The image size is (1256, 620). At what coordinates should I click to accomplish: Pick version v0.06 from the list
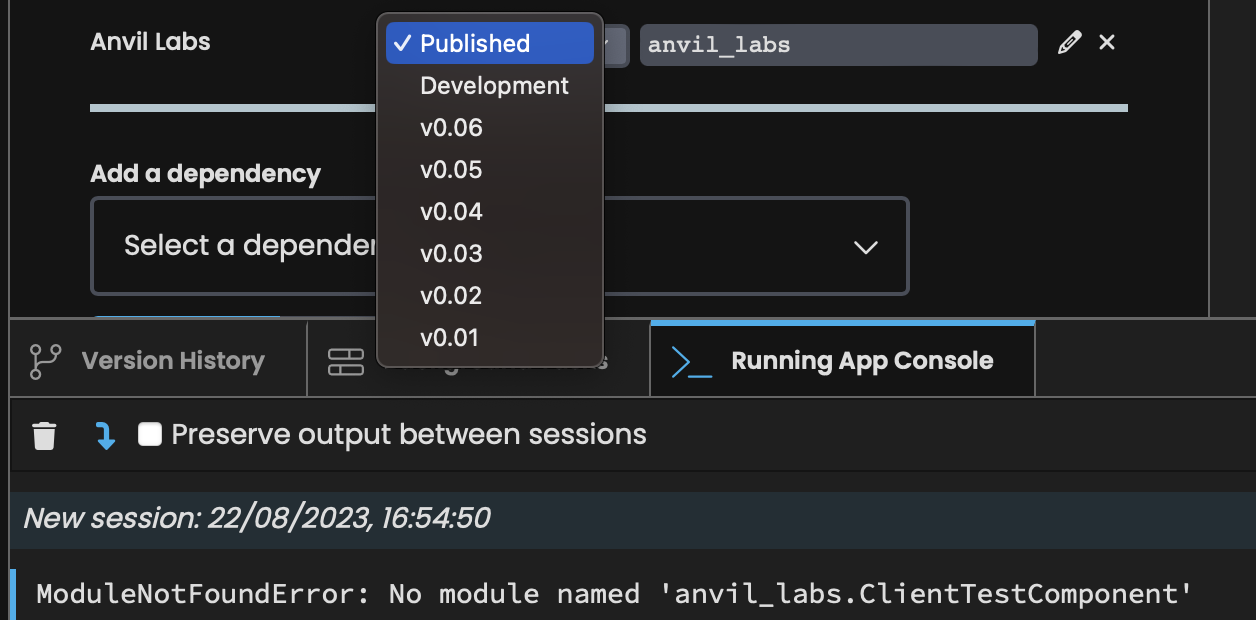click(451, 128)
